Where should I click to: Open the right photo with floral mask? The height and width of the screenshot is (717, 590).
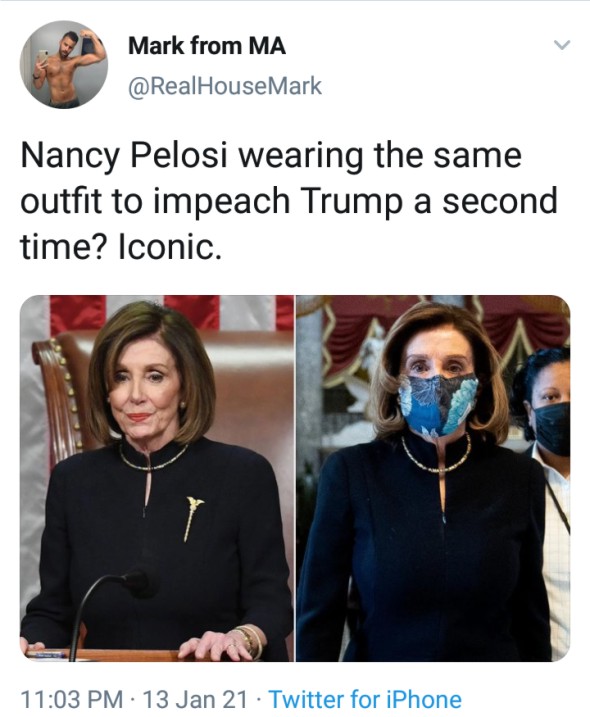coord(433,478)
